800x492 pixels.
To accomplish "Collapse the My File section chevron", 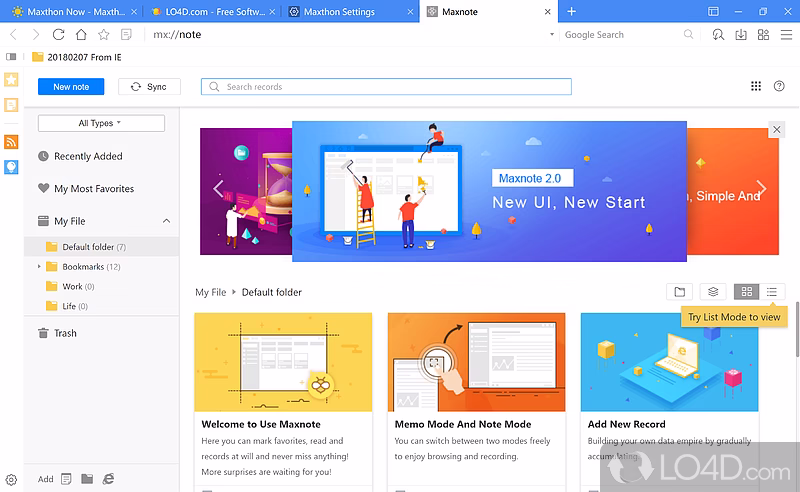I will (x=166, y=221).
